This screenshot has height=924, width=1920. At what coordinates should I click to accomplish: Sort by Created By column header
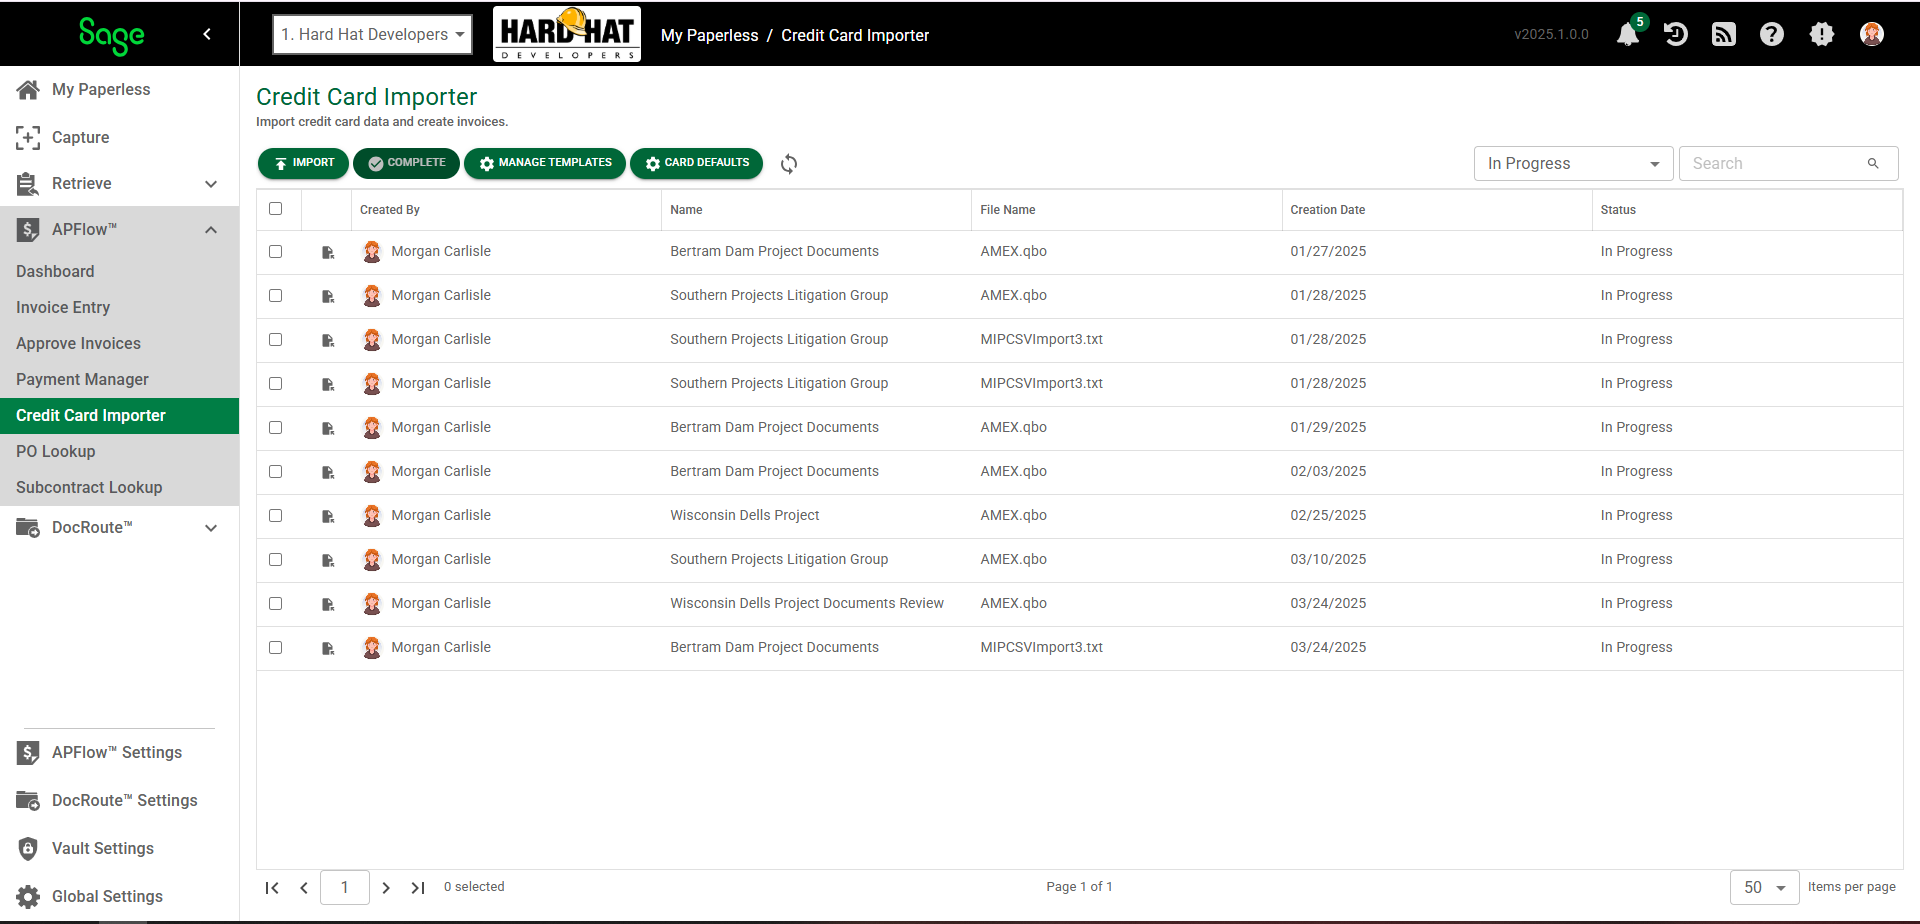click(390, 210)
